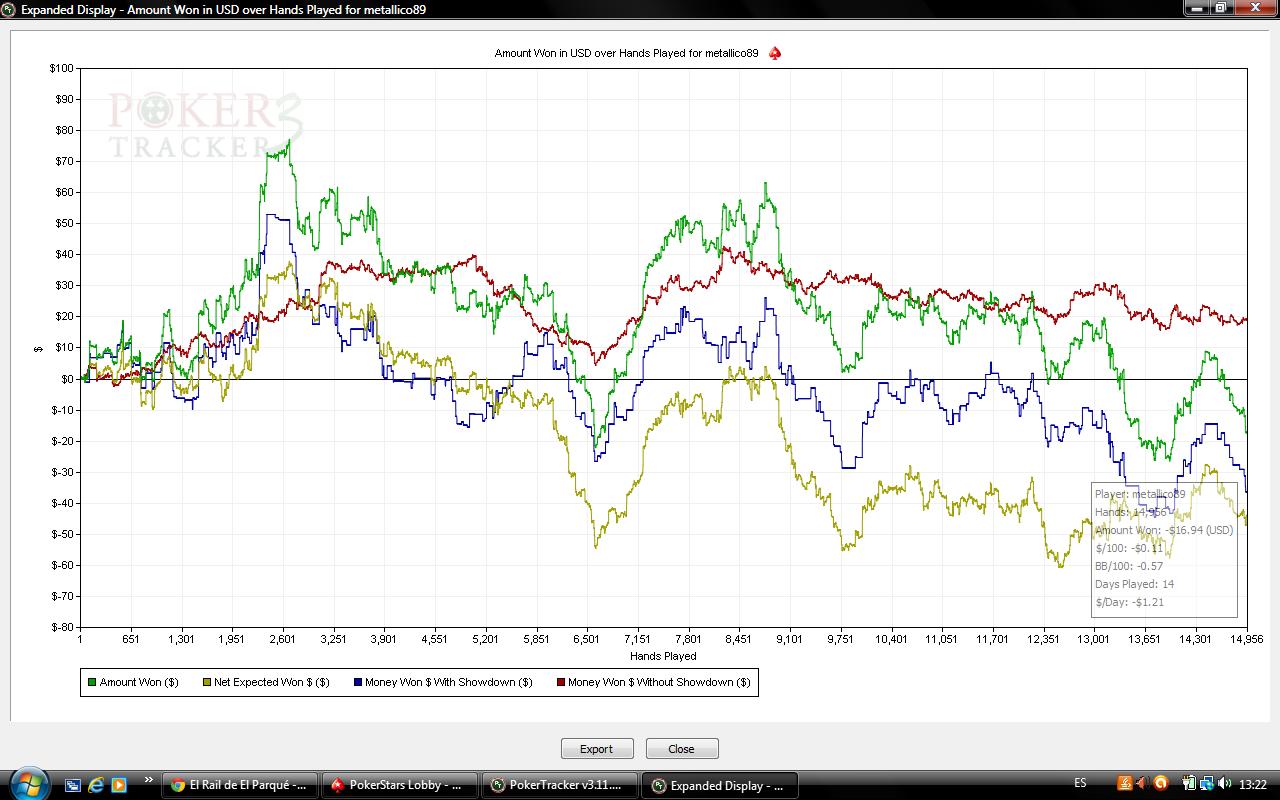Click the red Money Won Without Showdown swatch
This screenshot has width=1280, height=800.
[x=560, y=682]
